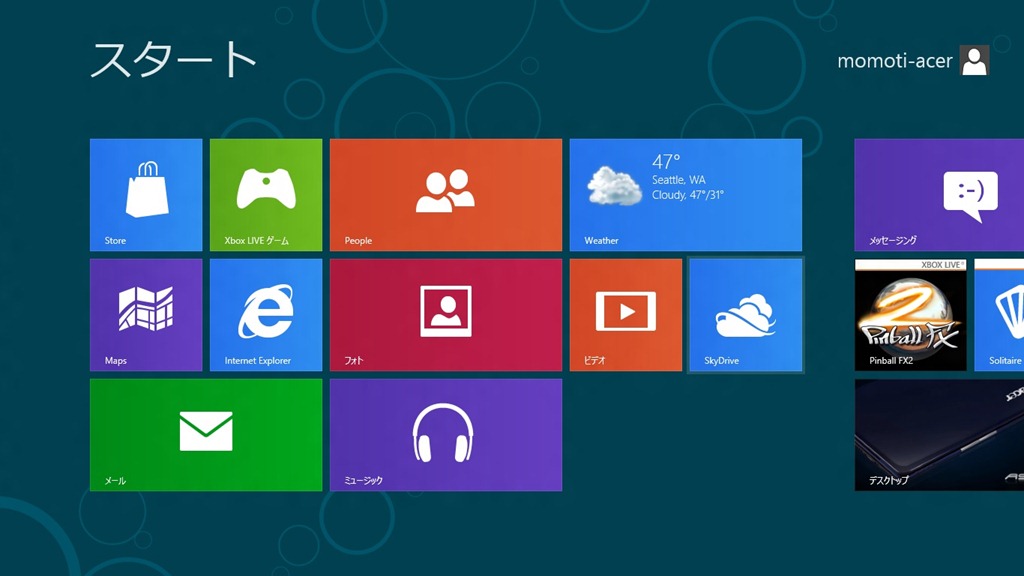This screenshot has height=576, width=1024.
Task: Open the People tile
Action: 446,195
